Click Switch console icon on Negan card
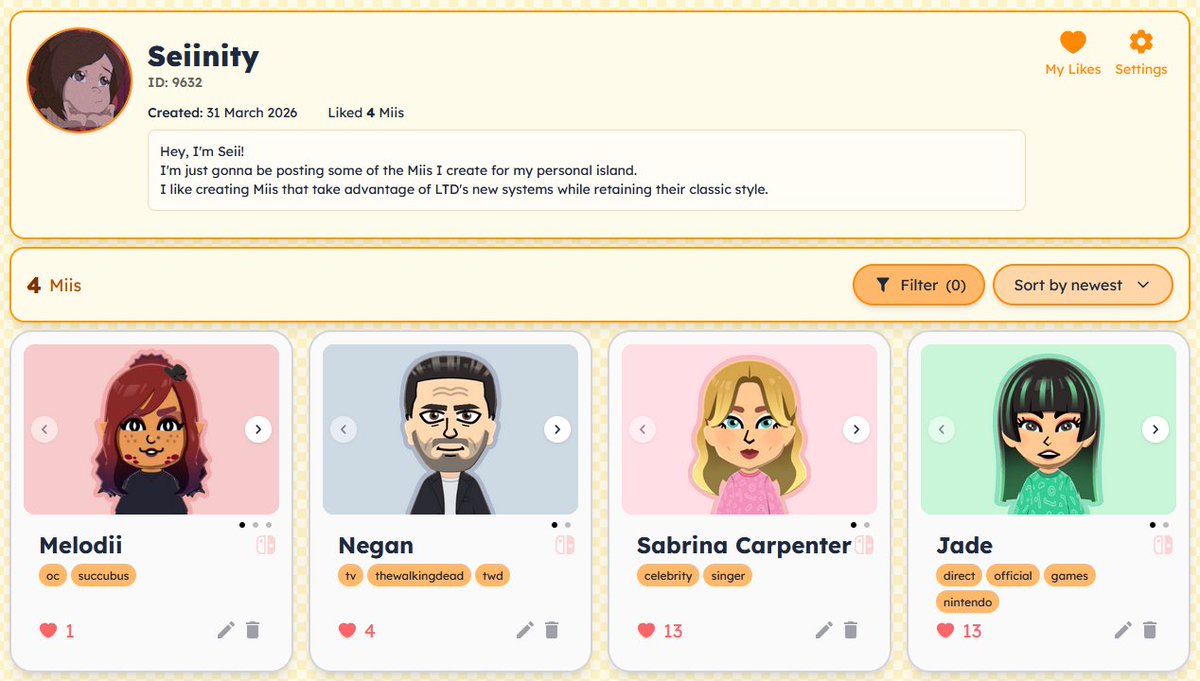The height and width of the screenshot is (681, 1200). point(565,545)
